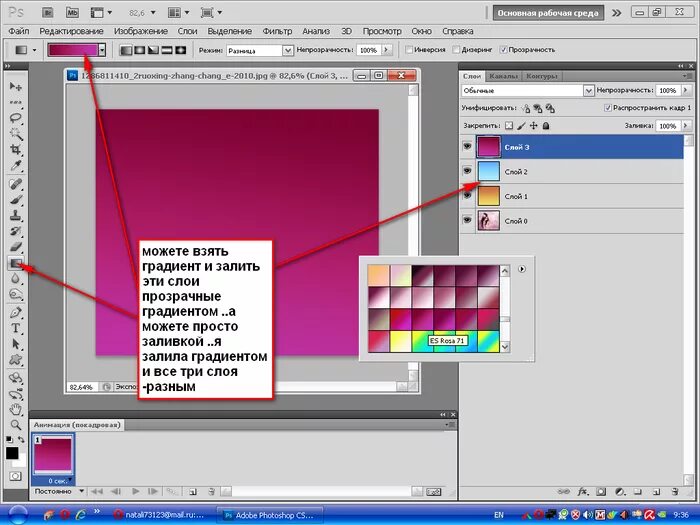Screen dimensions: 700x525
Task: Open the Фильтр menu
Action: [277, 31]
